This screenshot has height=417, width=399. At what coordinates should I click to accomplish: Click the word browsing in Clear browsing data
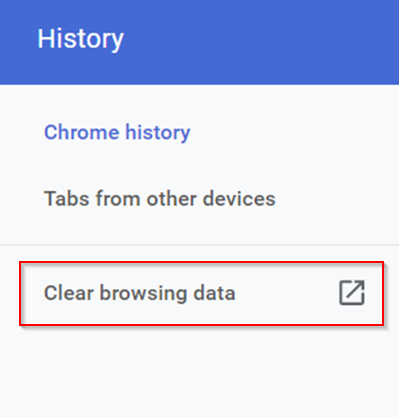[143, 294]
